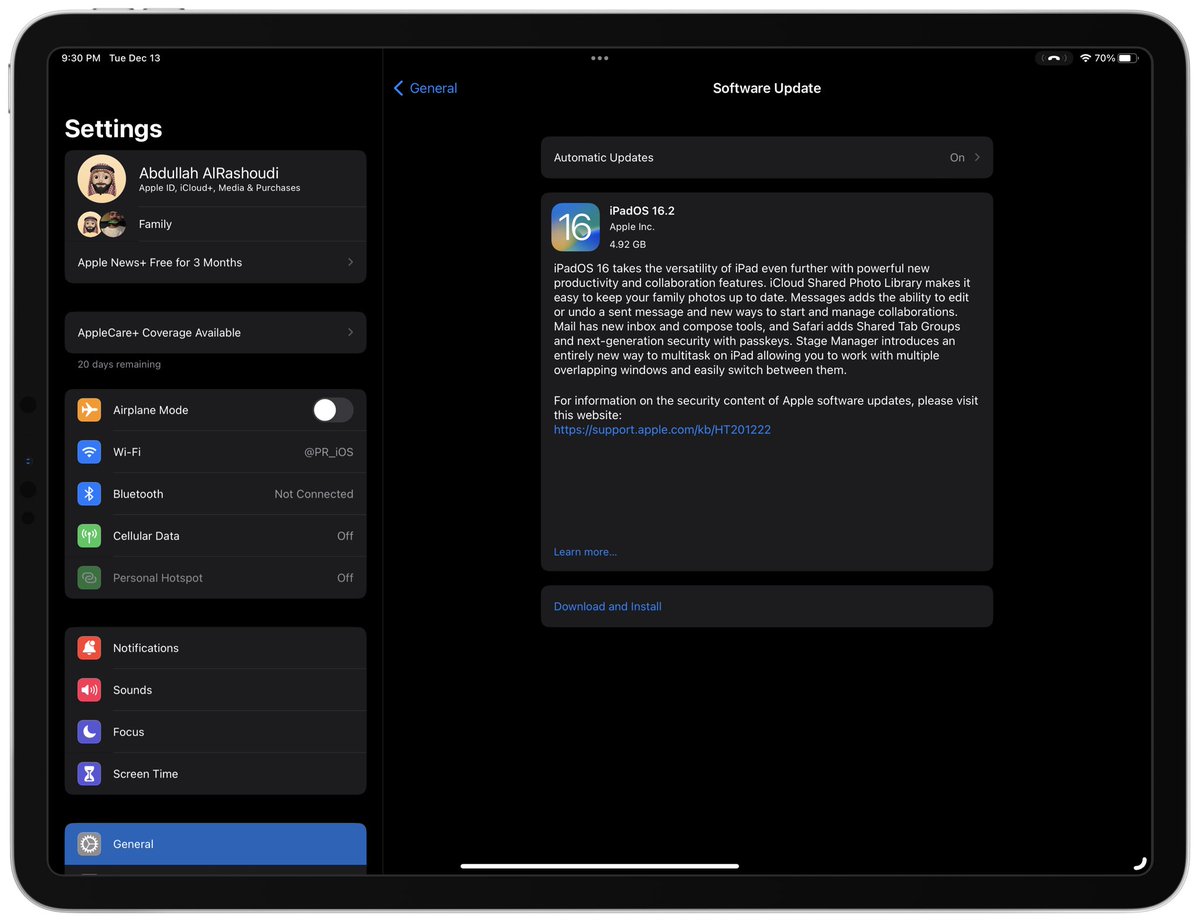The height and width of the screenshot is (923, 1200).
Task: Tap the Personal Hotspot row
Action: [x=215, y=578]
